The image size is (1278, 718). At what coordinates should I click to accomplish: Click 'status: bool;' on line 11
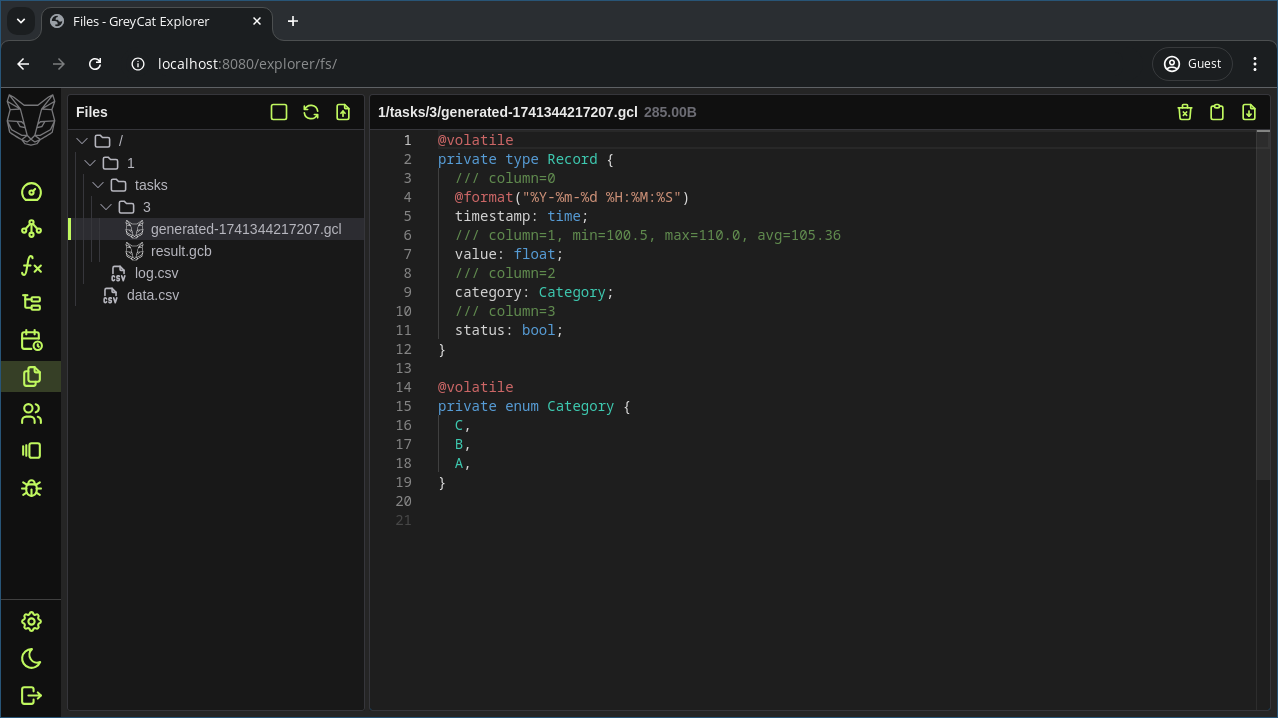click(509, 330)
